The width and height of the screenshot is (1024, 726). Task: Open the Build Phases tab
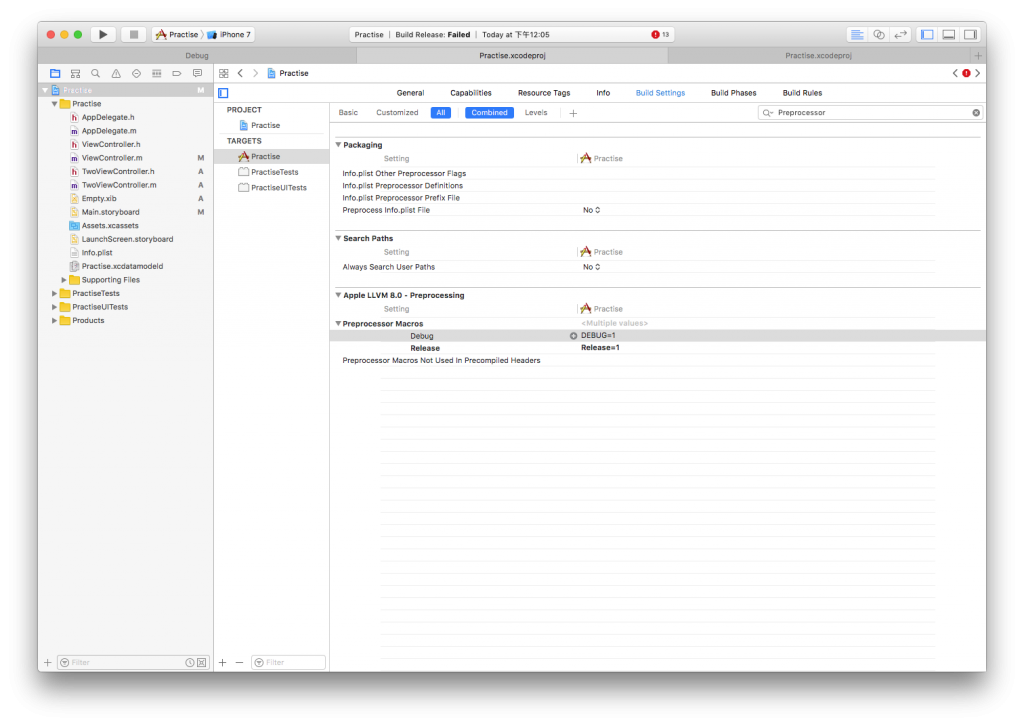point(733,93)
